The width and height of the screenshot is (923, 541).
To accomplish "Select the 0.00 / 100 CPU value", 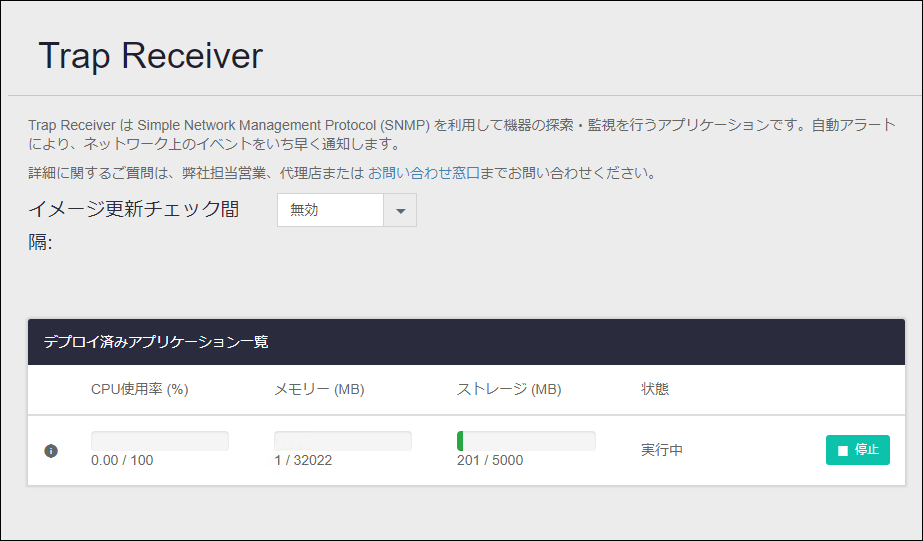I will click(x=122, y=460).
